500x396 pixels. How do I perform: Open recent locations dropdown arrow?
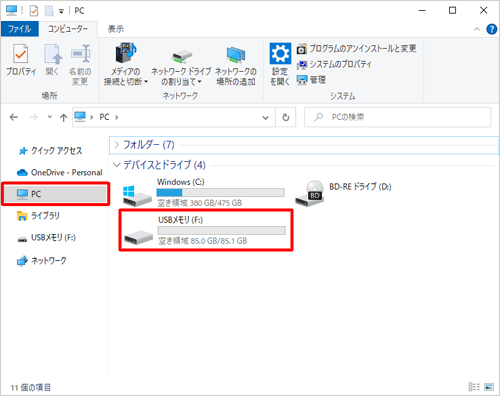coord(50,117)
